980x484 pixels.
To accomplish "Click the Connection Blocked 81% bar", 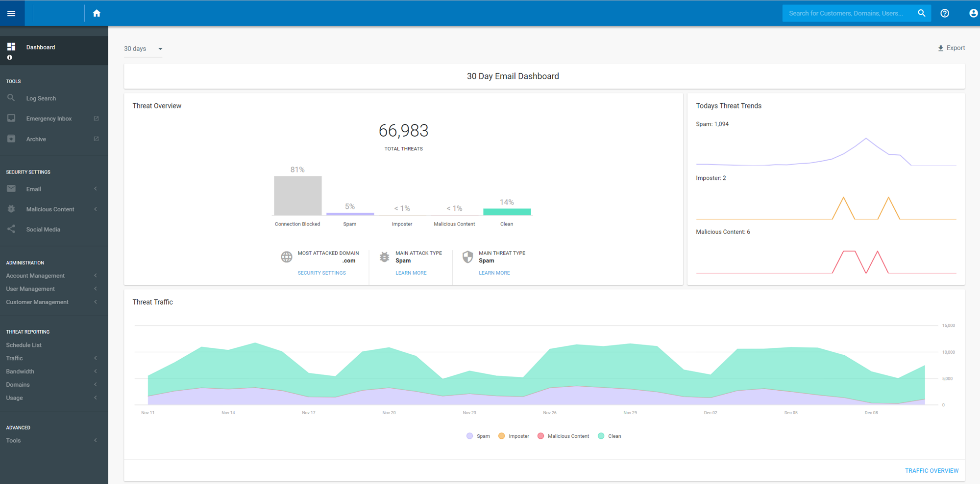I will pos(298,196).
